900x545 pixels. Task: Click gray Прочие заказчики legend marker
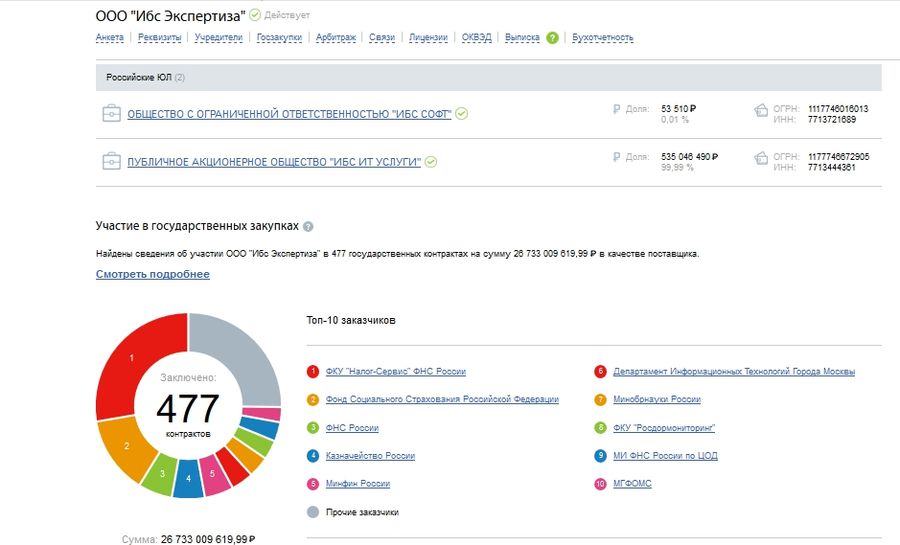[313, 512]
